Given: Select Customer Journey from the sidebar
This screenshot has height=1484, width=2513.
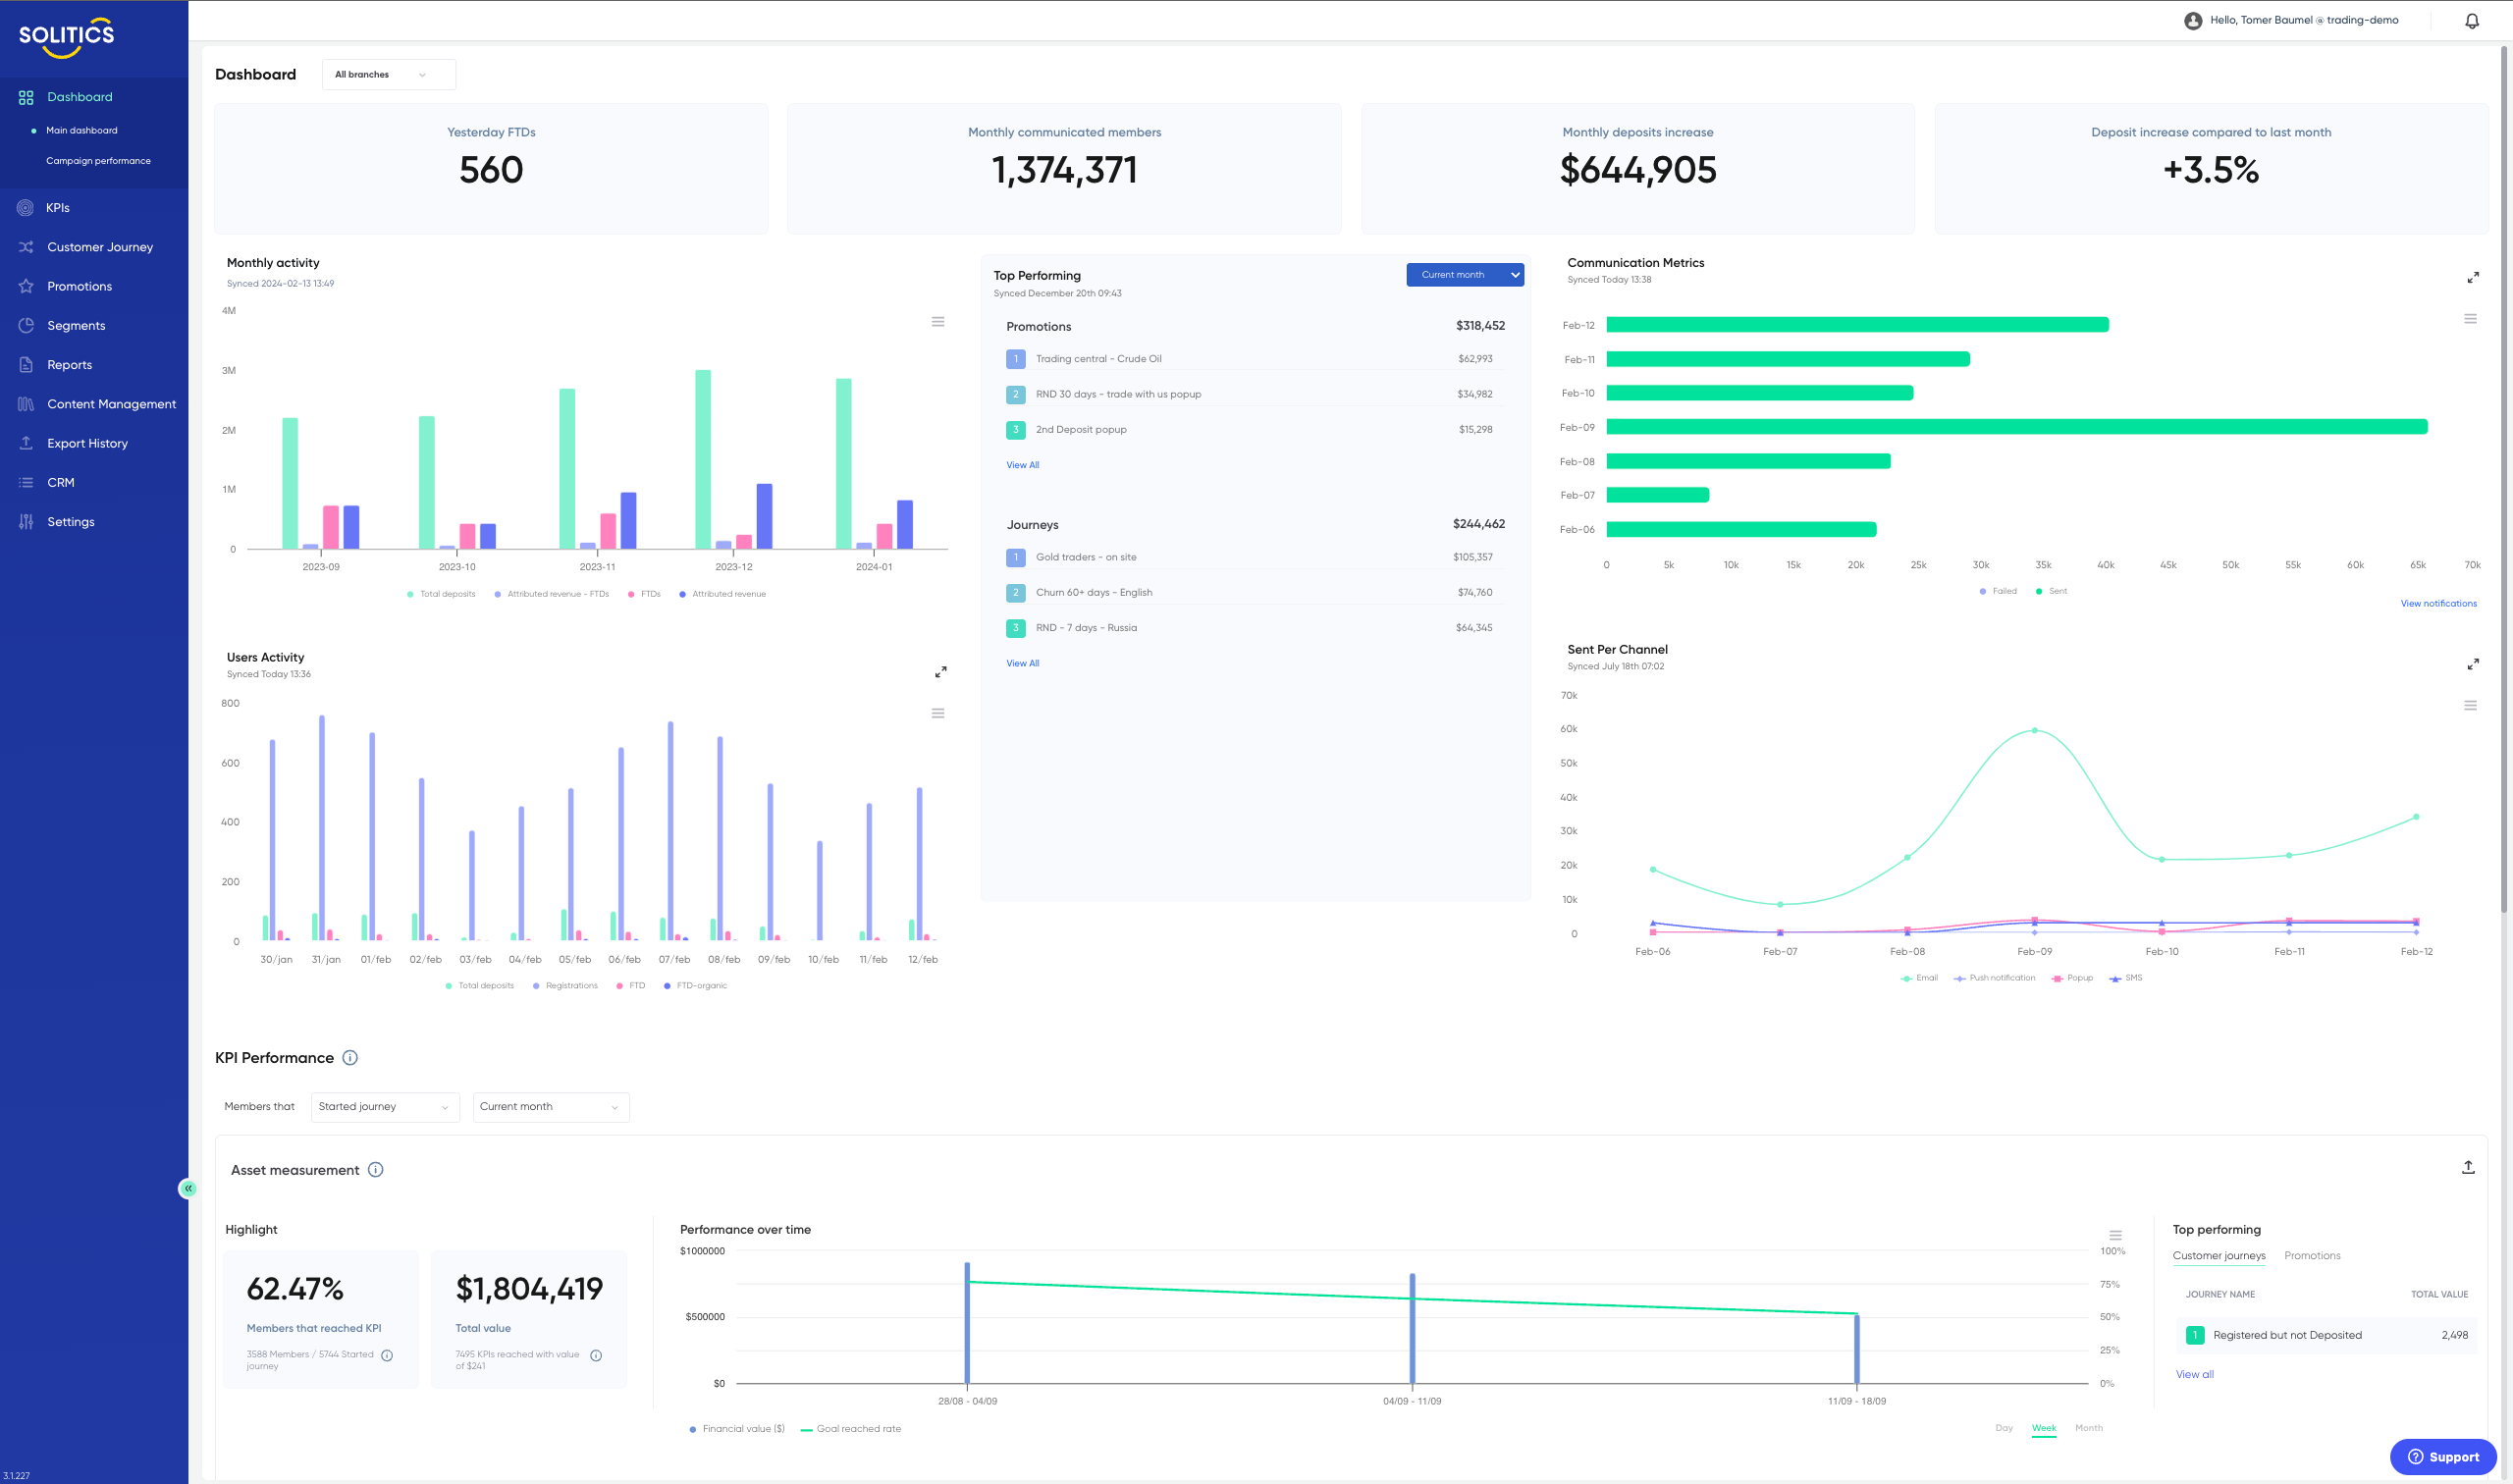Looking at the screenshot, I should (x=100, y=246).
